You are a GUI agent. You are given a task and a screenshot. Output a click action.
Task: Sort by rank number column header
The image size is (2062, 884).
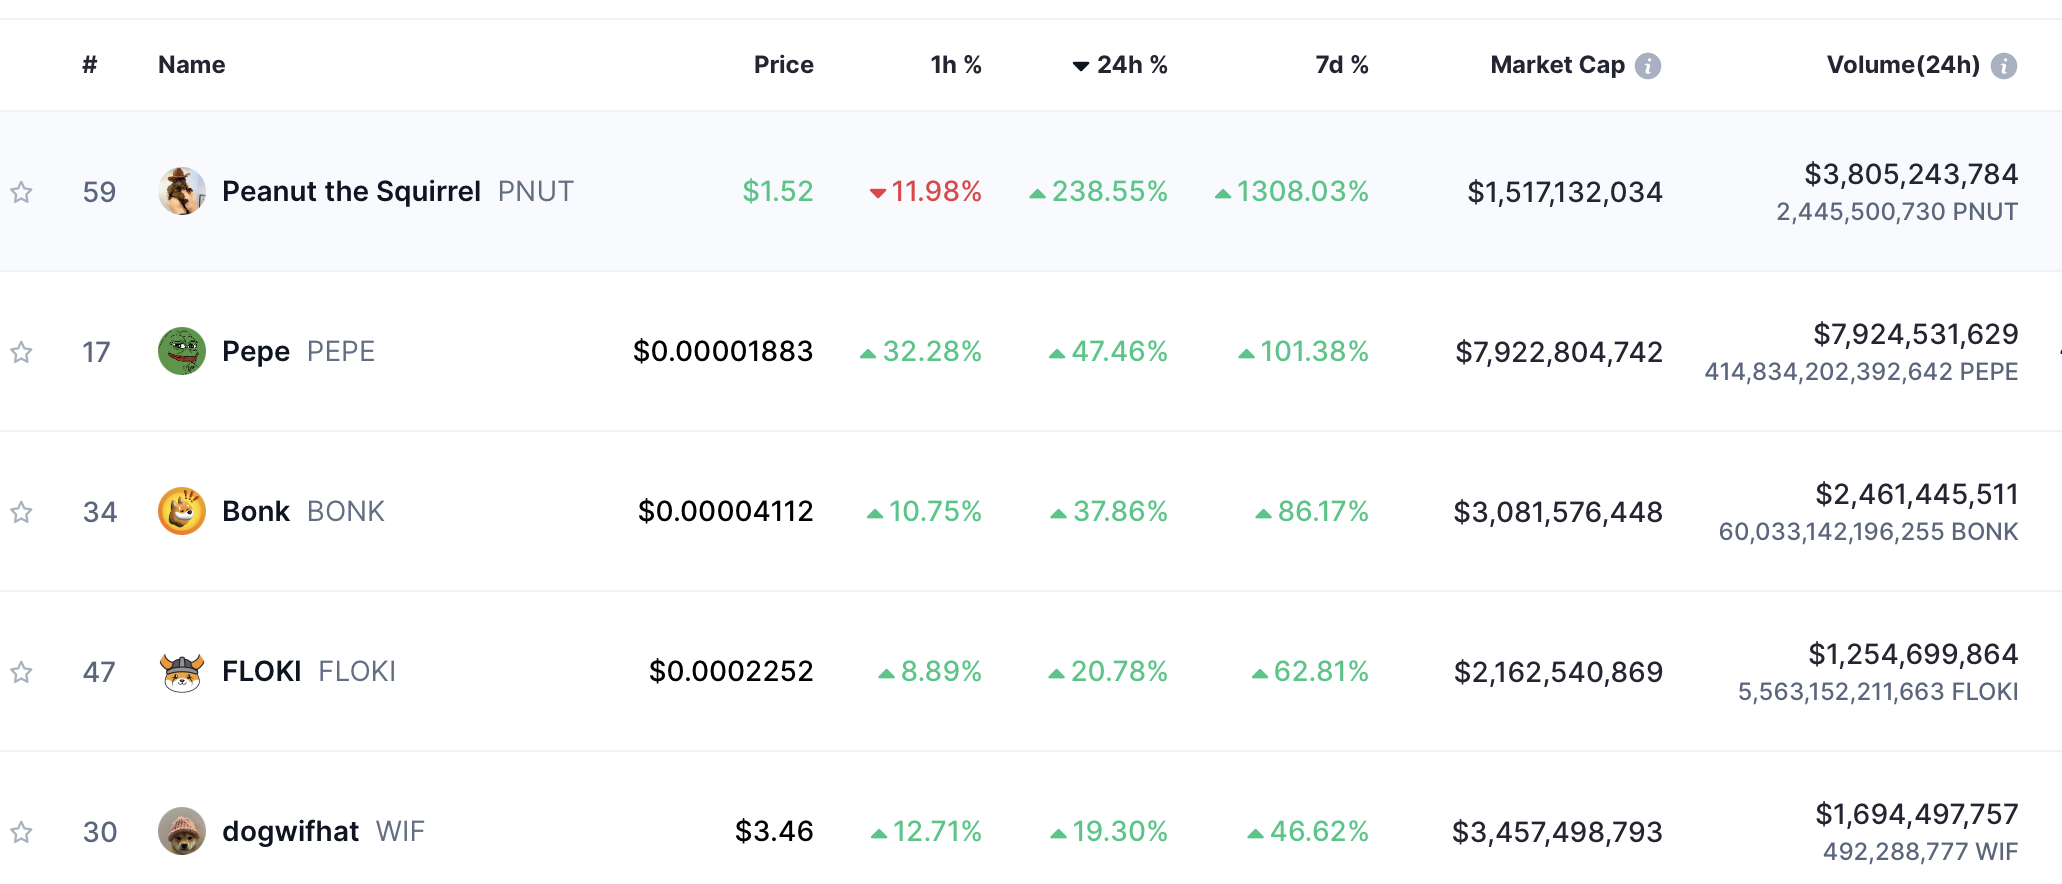click(90, 65)
